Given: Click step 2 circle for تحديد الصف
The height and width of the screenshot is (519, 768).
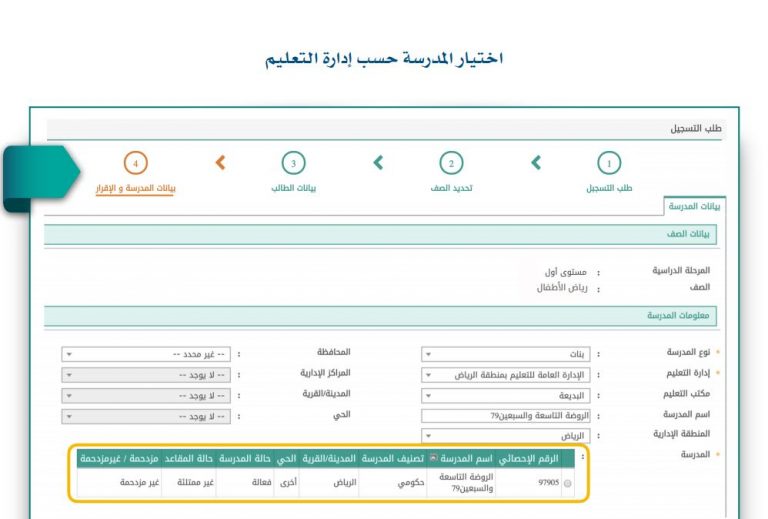Looking at the screenshot, I should (x=451, y=164).
